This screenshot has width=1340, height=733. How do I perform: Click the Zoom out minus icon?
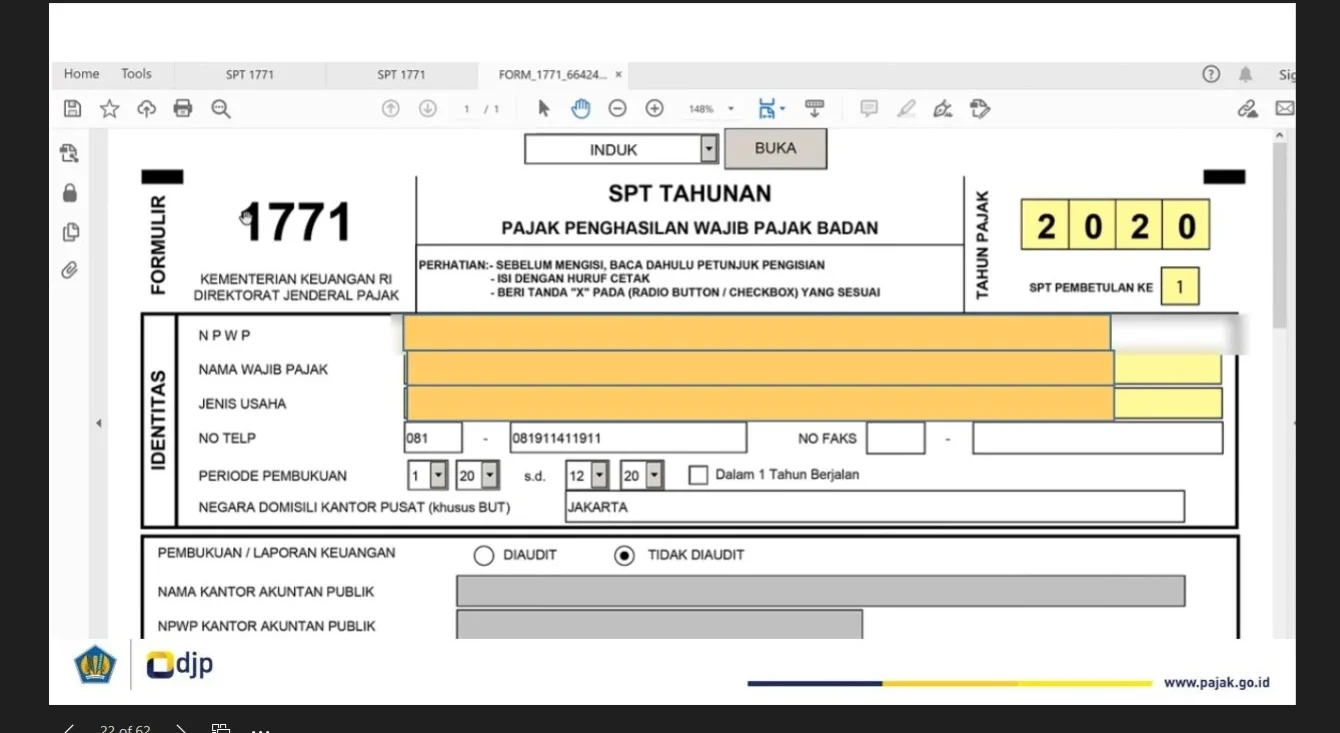point(618,109)
